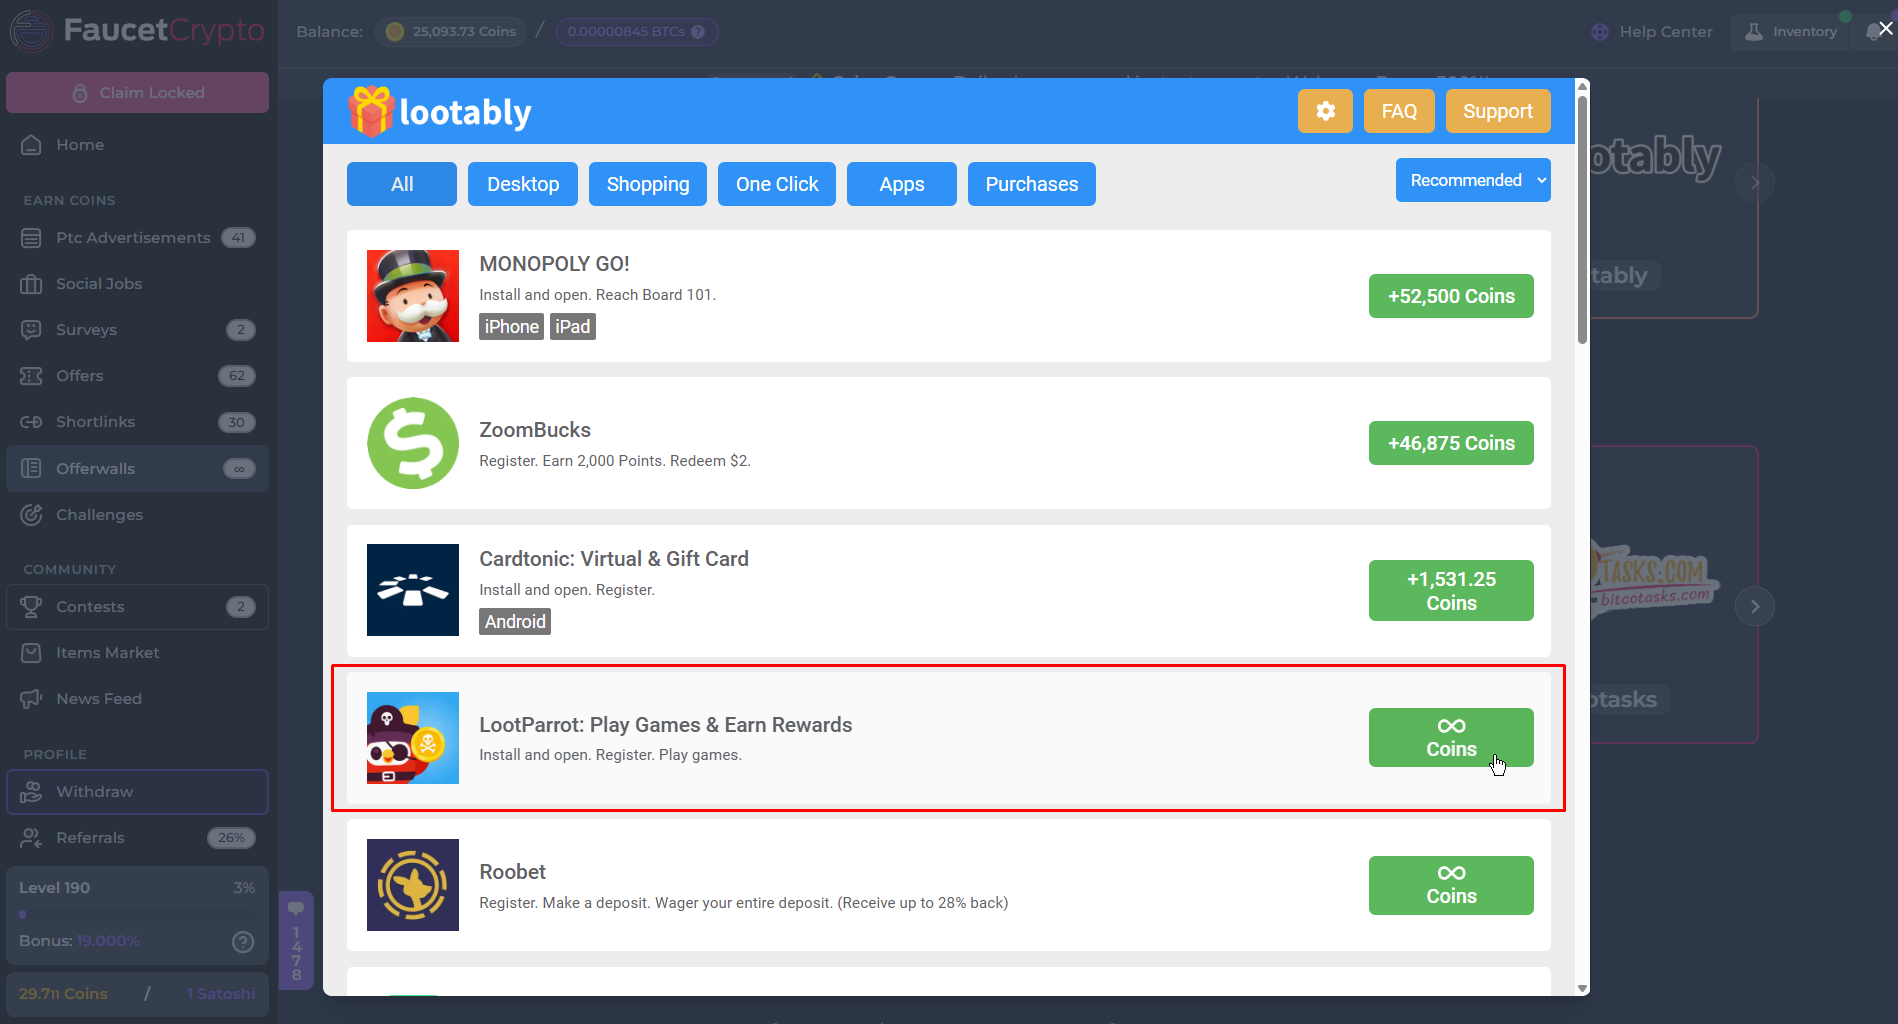The image size is (1898, 1024).
Task: Select the One Click filter tab
Action: 777,184
